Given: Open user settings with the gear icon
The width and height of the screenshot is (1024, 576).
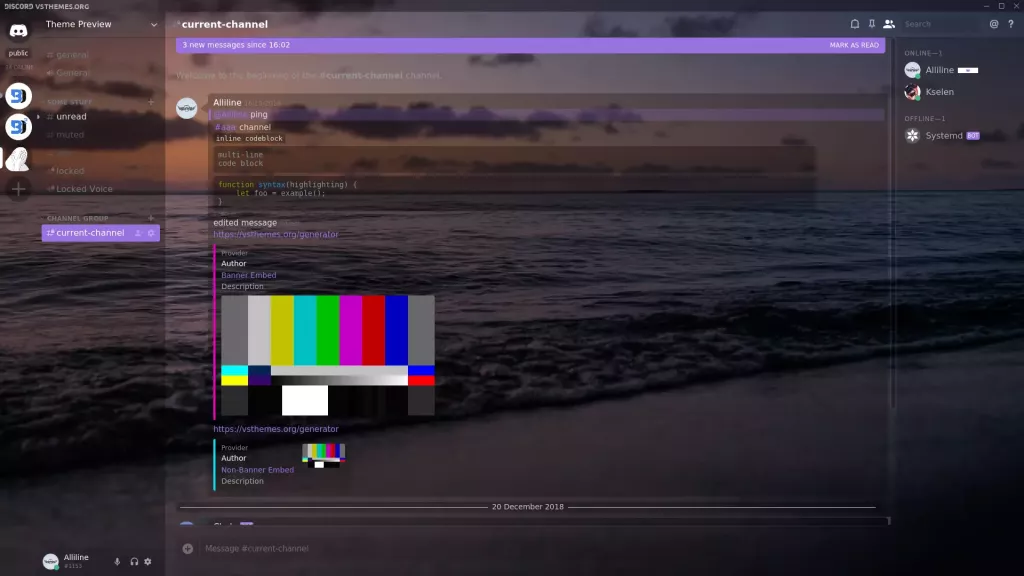Looking at the screenshot, I should 147,562.
